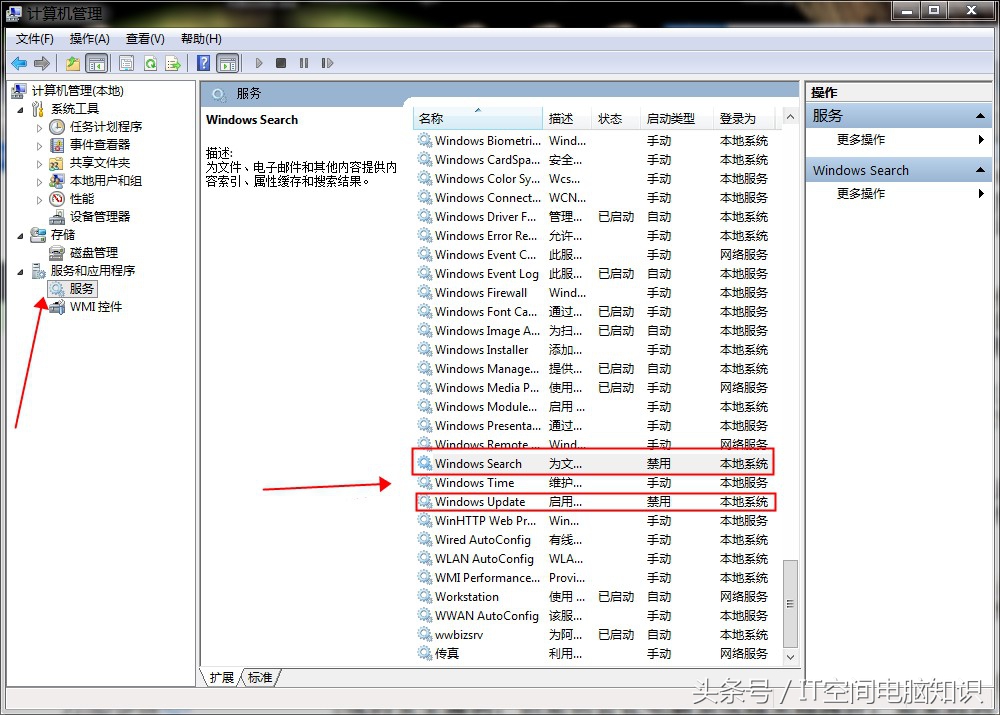Open the 查看(V) menu

pyautogui.click(x=144, y=38)
